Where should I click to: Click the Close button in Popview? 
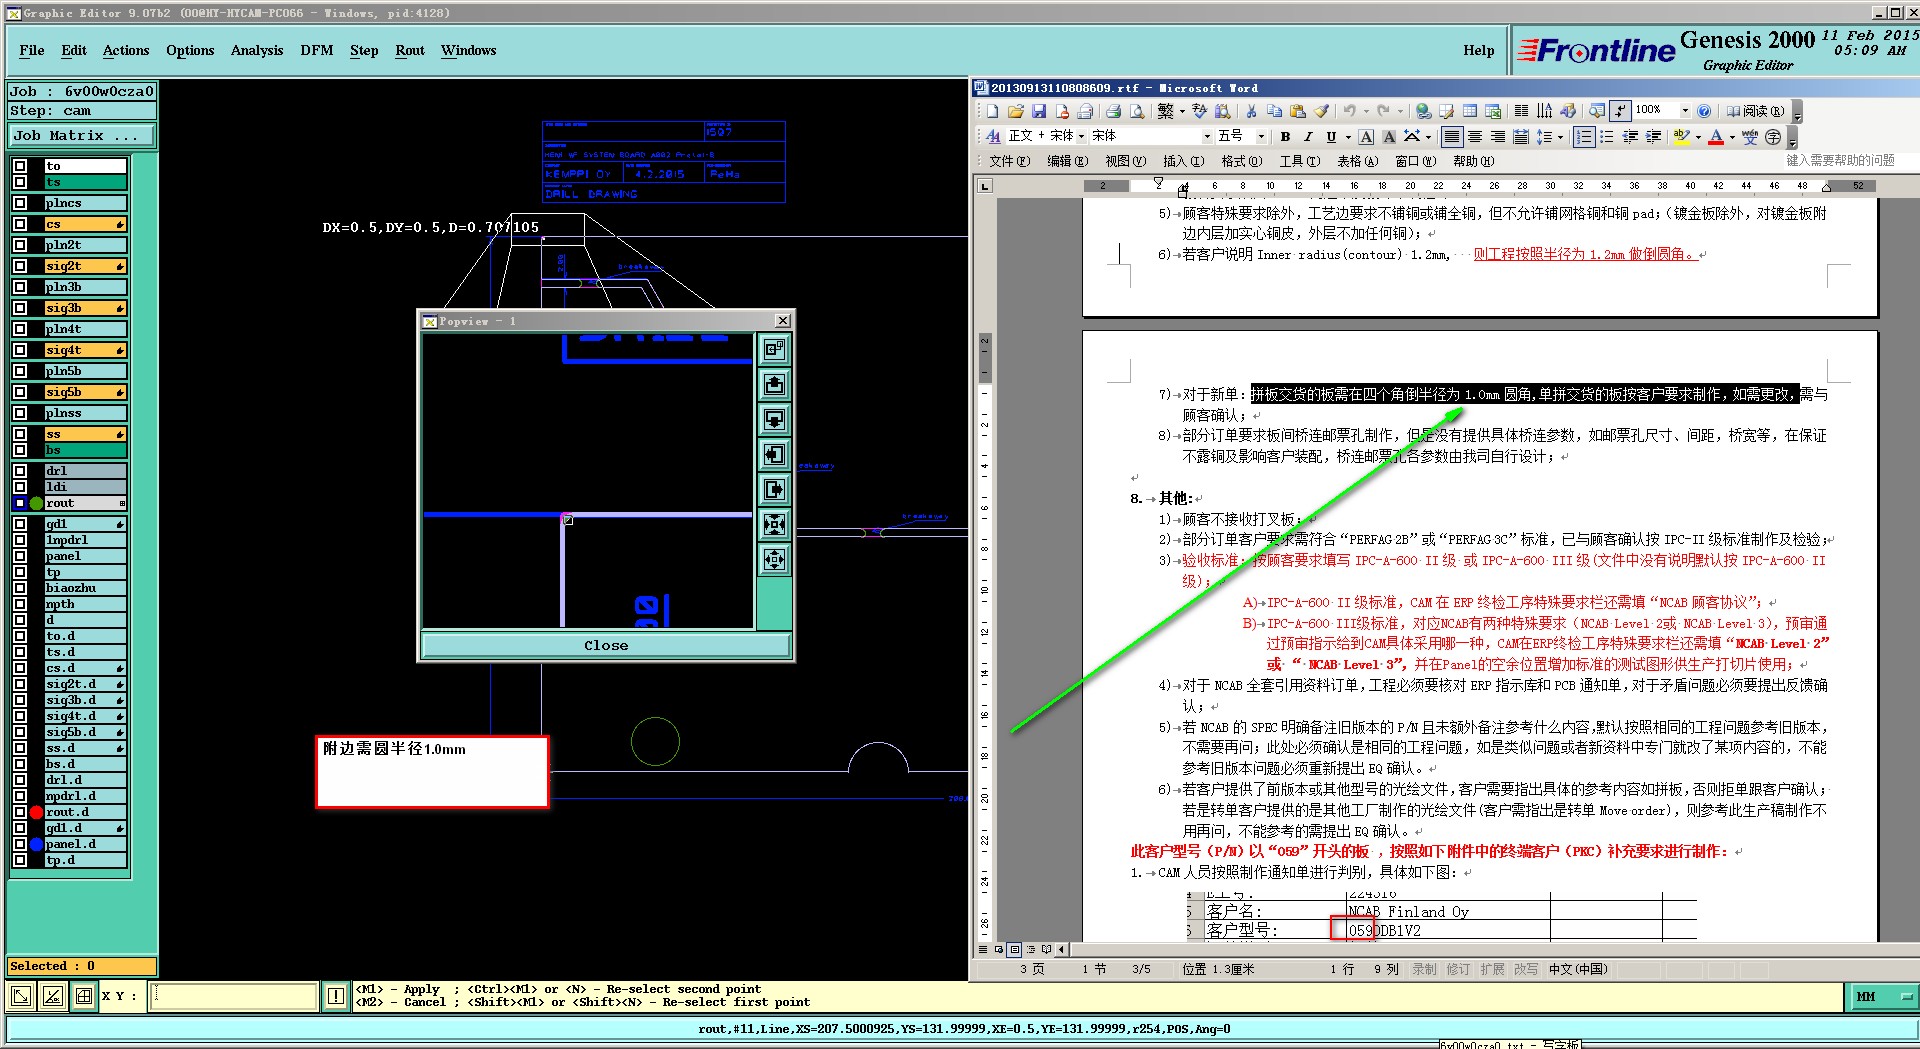(606, 645)
